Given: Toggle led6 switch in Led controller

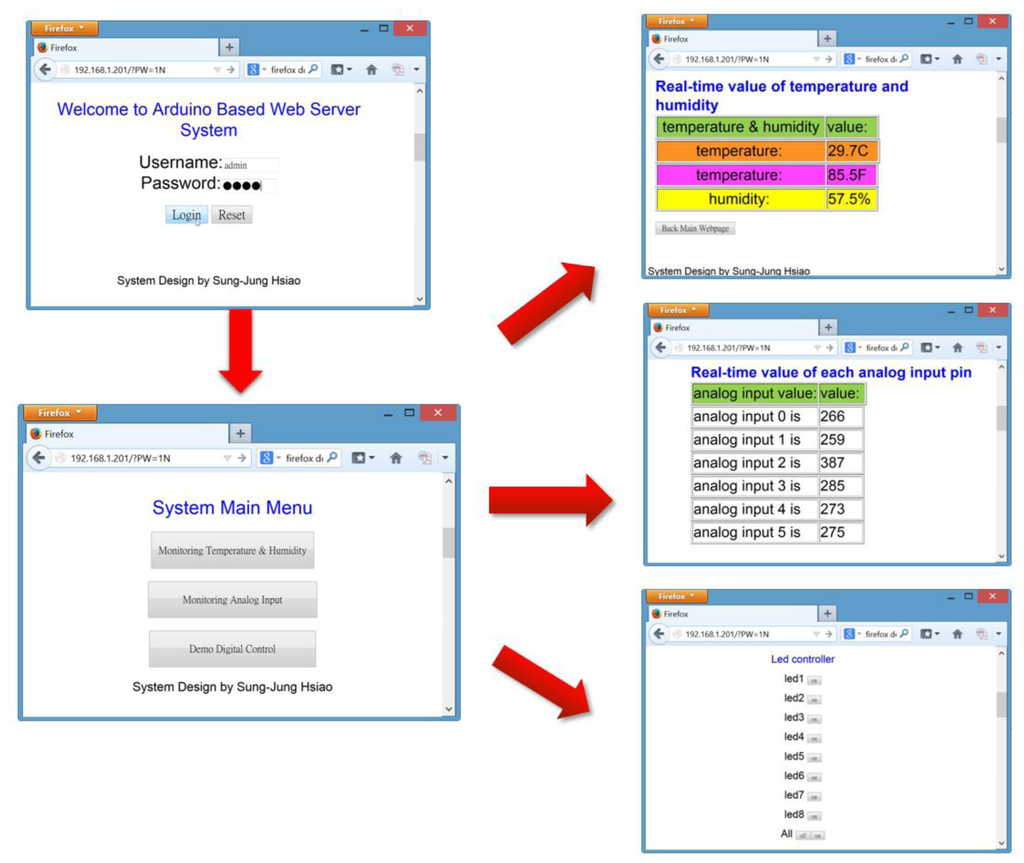Looking at the screenshot, I should tap(814, 777).
